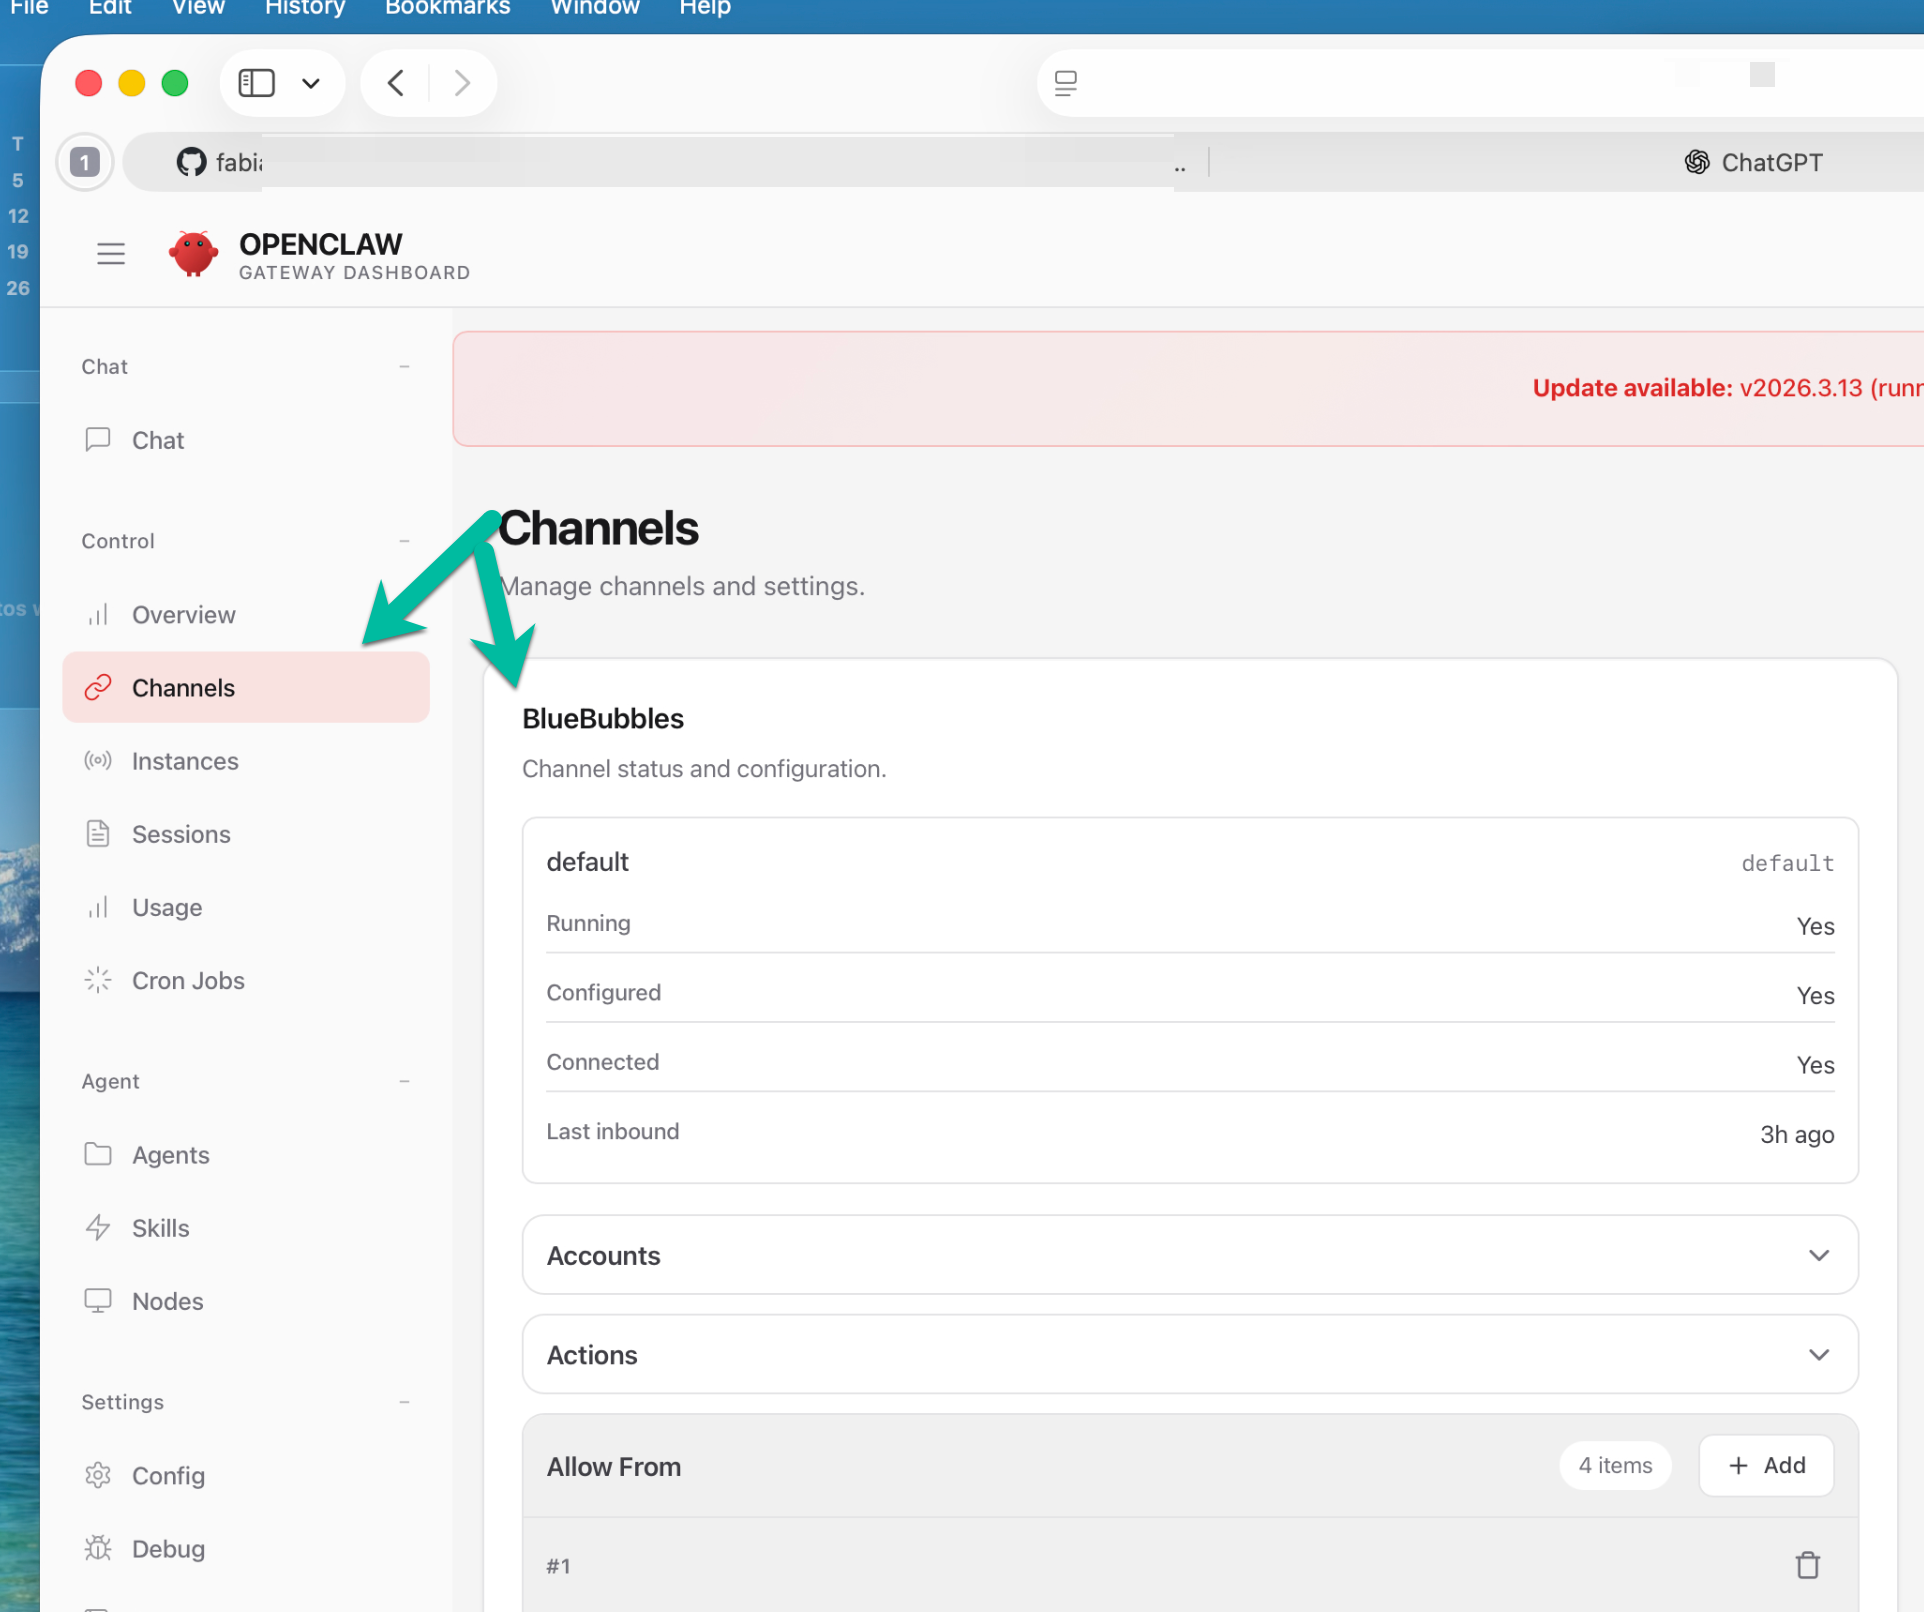
Task: Click the browser address bar
Action: (1400, 83)
